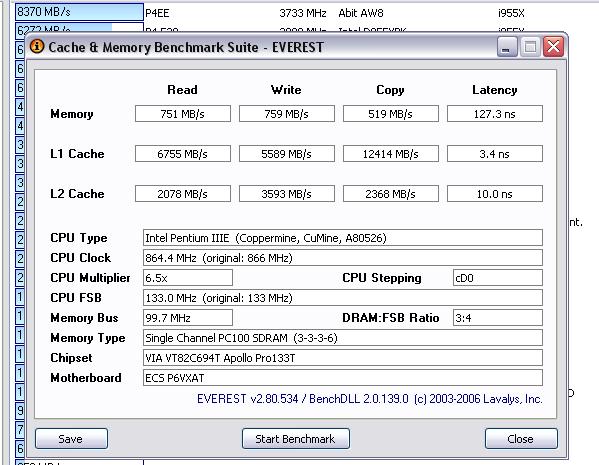This screenshot has height=465, width=599.
Task: Click Start Benchmark button
Action: tap(295, 439)
